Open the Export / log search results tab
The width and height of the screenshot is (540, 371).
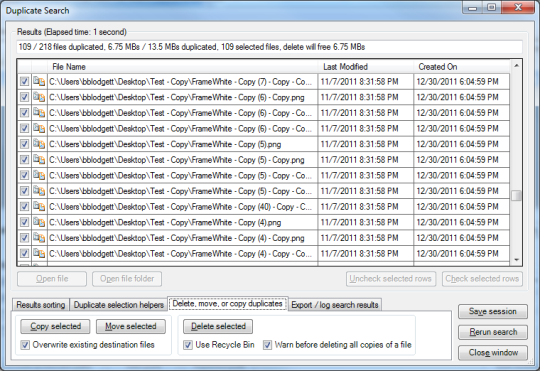click(x=335, y=305)
